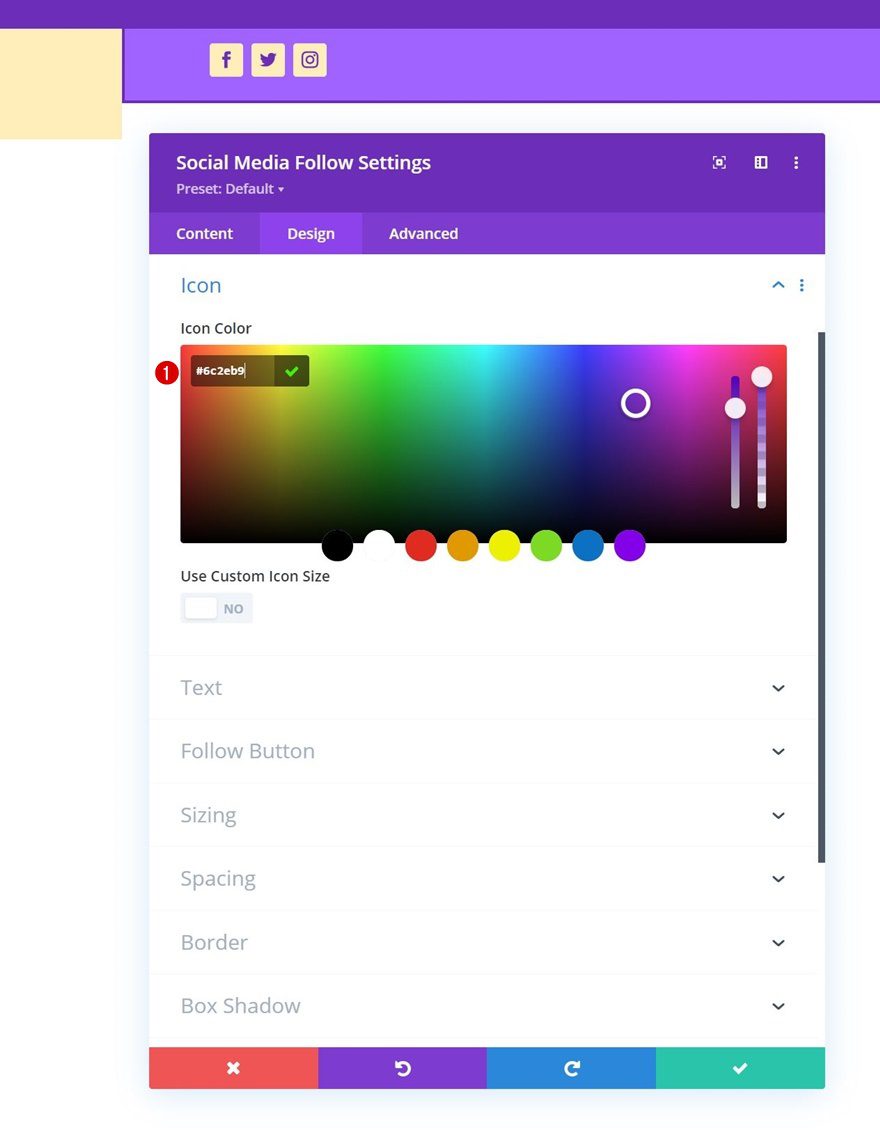The width and height of the screenshot is (880, 1132).
Task: Click the Twitter icon in the header
Action: tap(268, 60)
